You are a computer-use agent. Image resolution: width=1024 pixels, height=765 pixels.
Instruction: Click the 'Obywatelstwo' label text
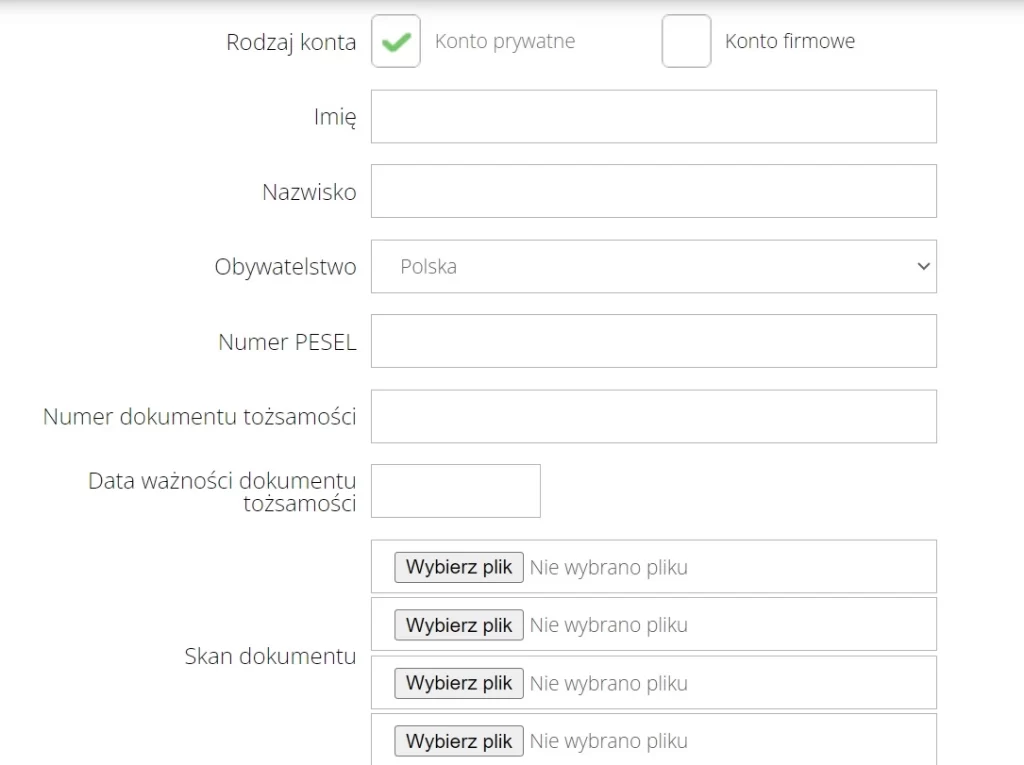click(285, 267)
